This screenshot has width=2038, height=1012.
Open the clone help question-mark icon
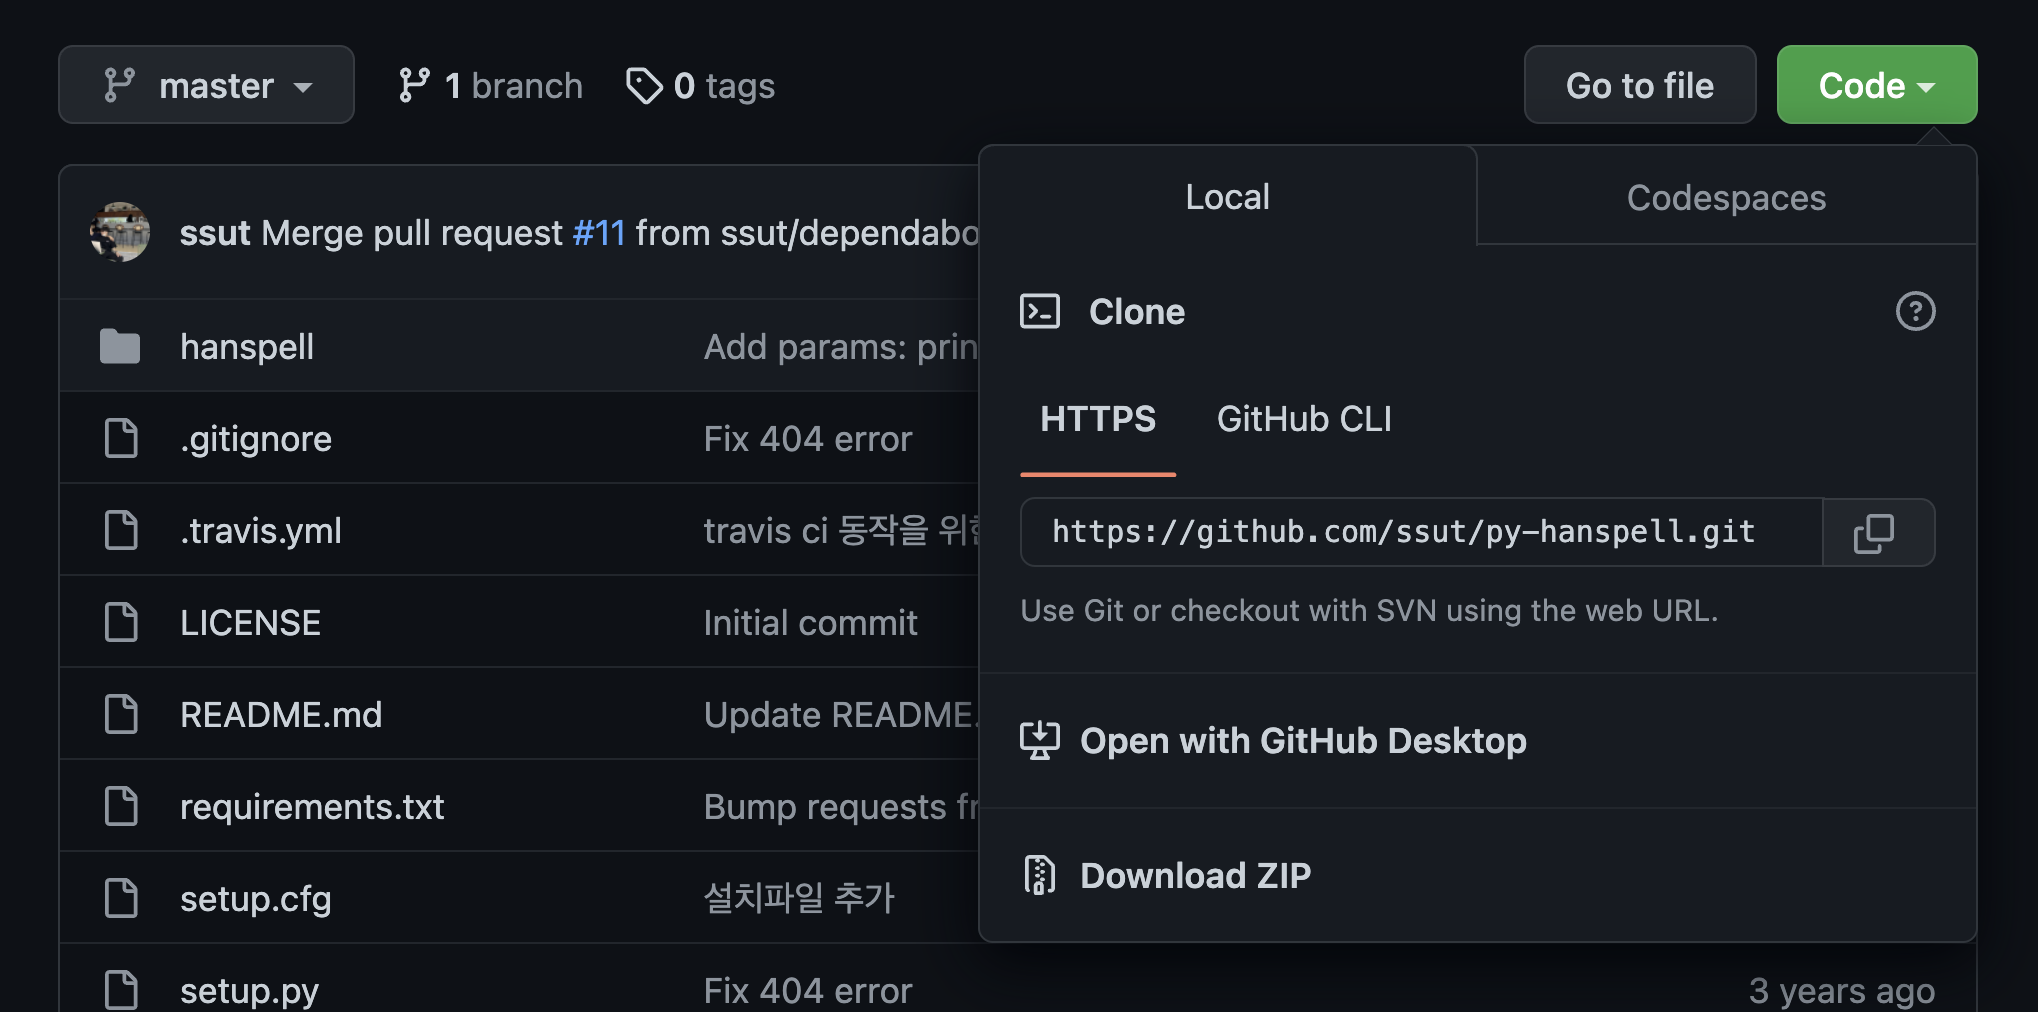(1915, 311)
